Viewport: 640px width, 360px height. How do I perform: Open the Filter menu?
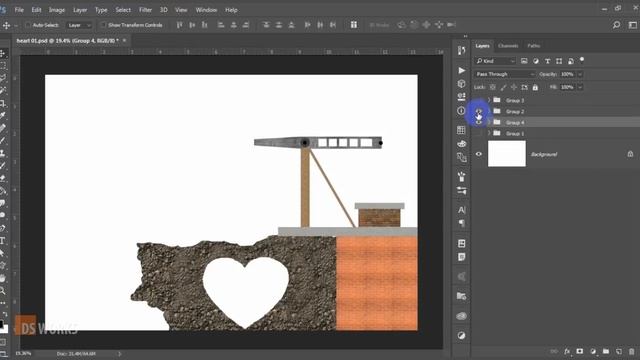coord(145,10)
